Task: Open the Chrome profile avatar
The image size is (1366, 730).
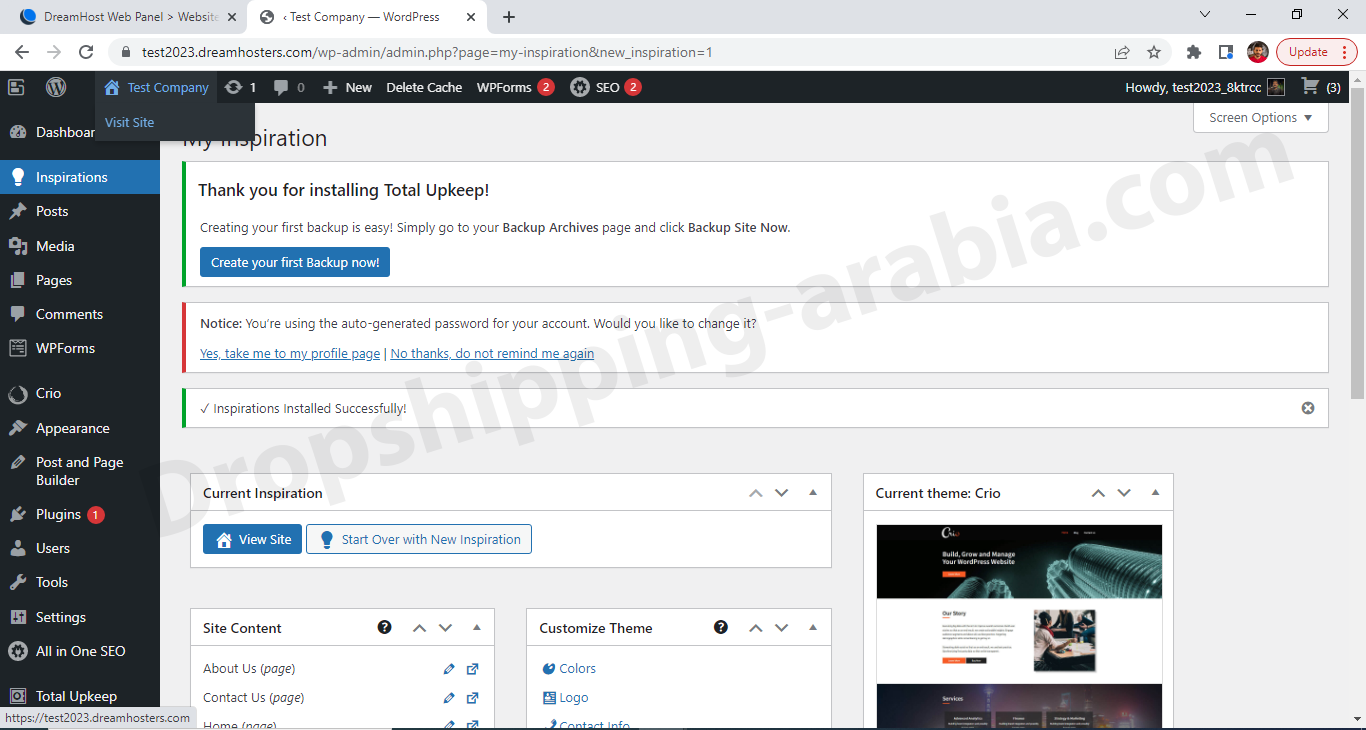Action: tap(1258, 52)
